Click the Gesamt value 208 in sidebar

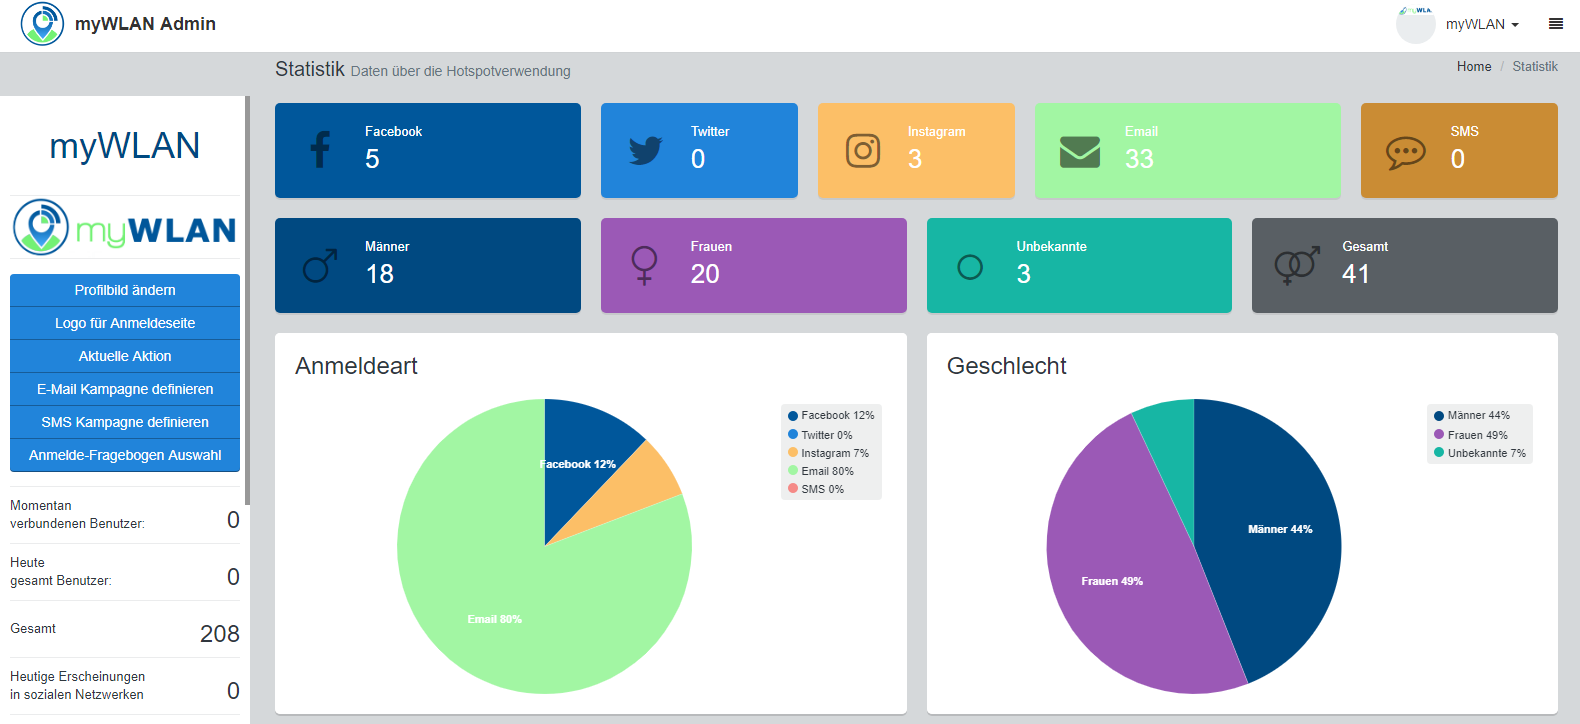[x=220, y=634]
